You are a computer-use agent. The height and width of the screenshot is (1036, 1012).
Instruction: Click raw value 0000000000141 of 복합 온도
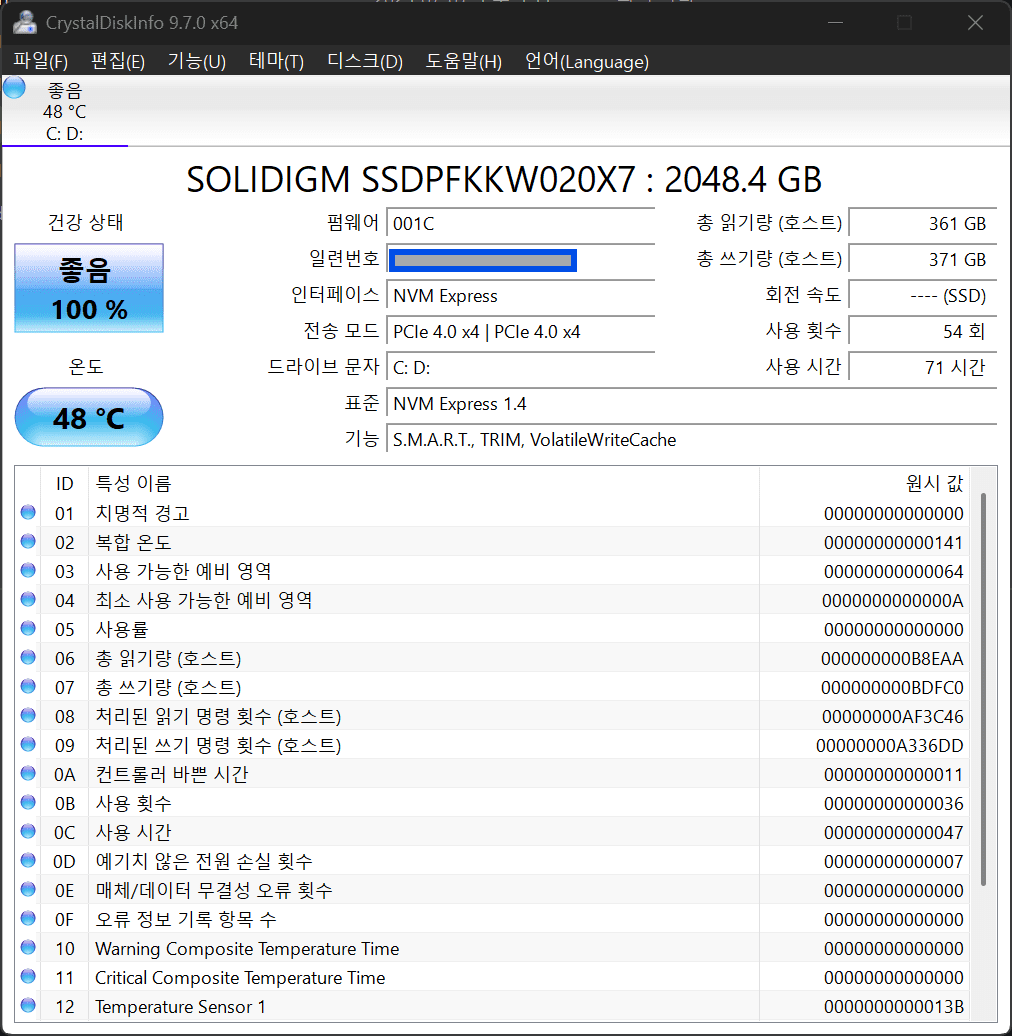pos(893,542)
